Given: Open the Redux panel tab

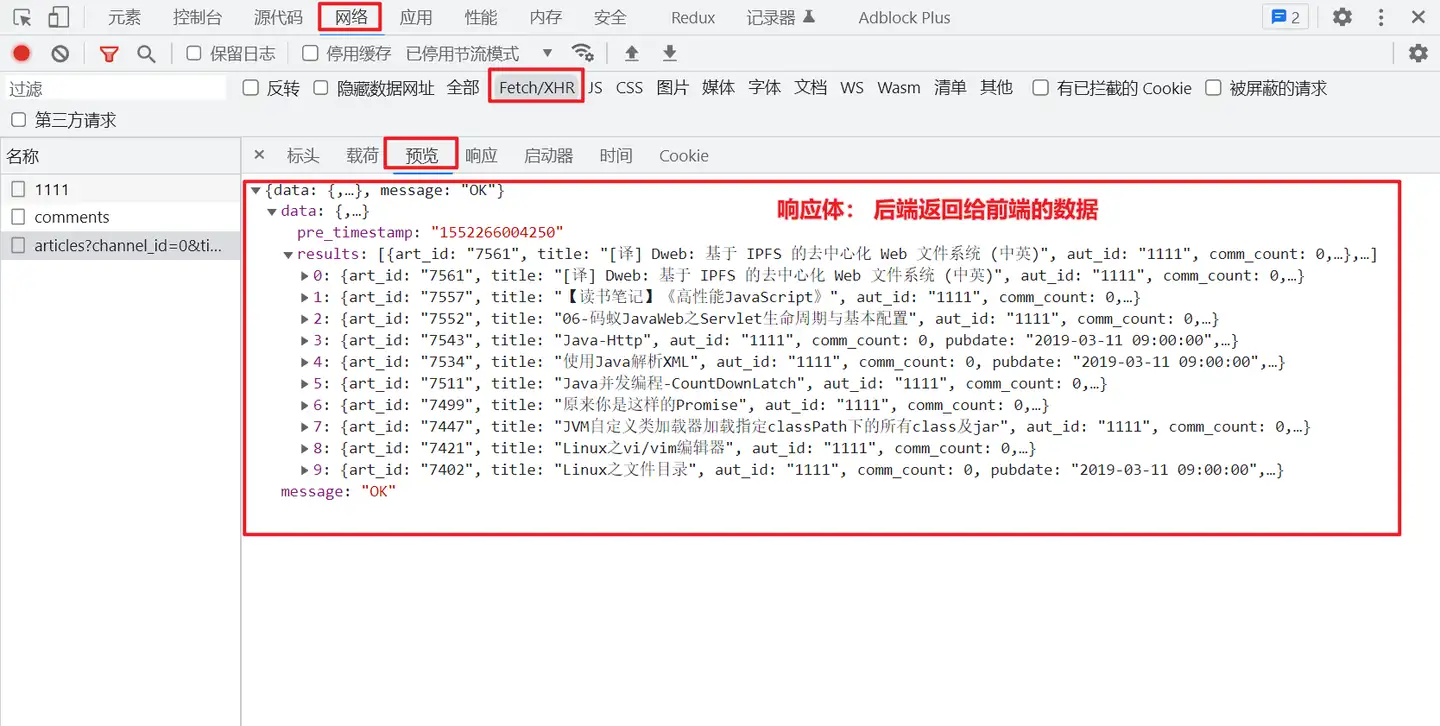Looking at the screenshot, I should click(x=693, y=17).
